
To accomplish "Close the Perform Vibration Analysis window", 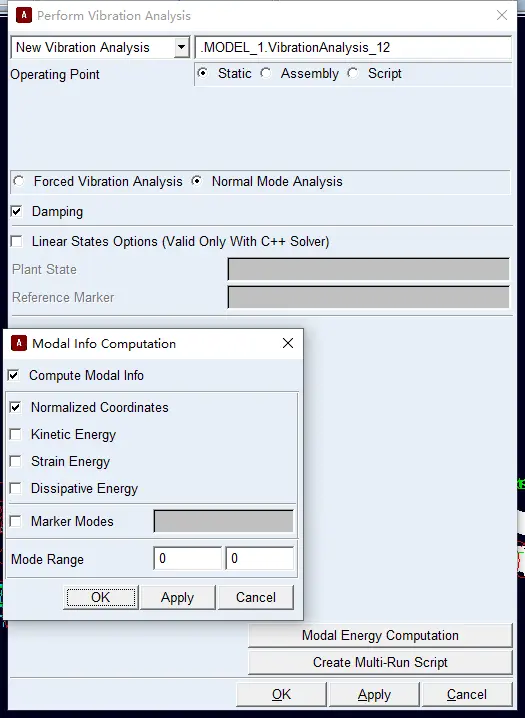I will pos(502,15).
